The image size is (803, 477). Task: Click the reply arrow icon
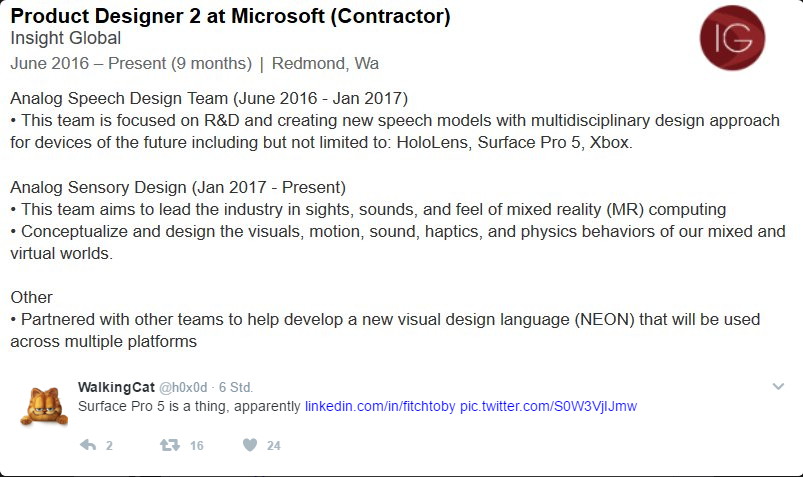[88, 445]
